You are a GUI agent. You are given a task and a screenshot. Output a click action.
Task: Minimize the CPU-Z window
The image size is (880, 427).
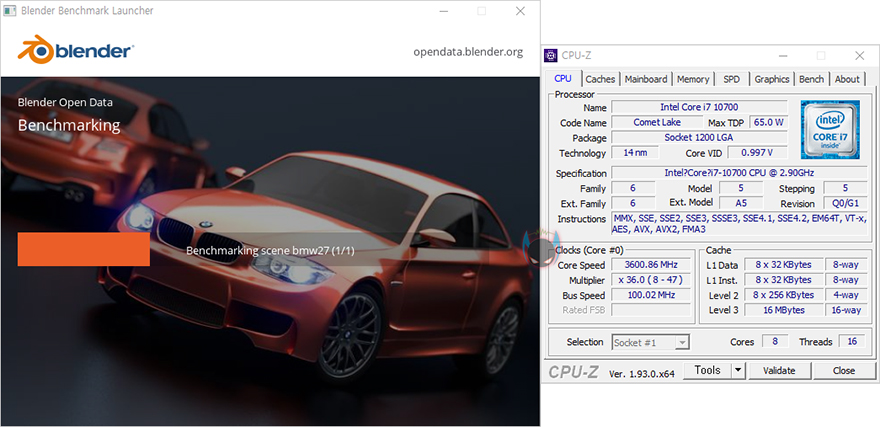click(x=783, y=56)
